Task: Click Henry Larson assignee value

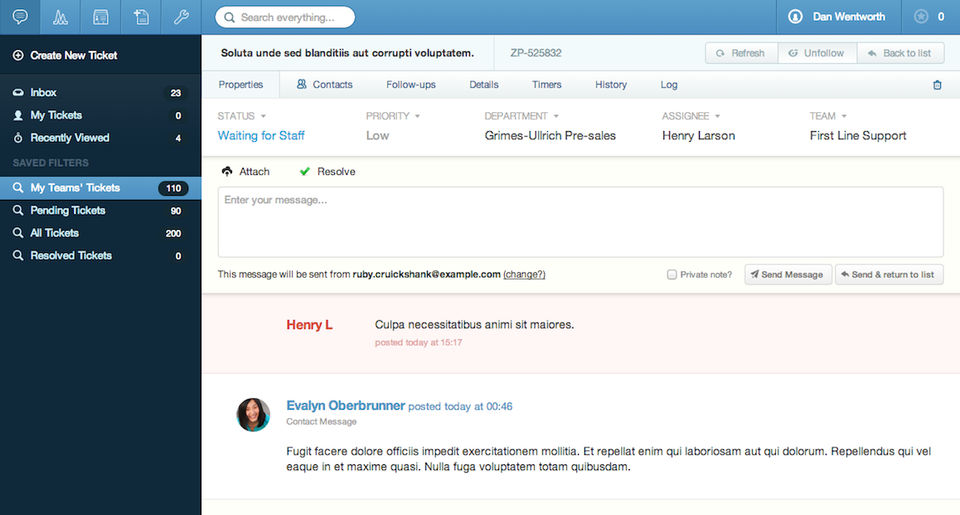Action: pyautogui.click(x=699, y=135)
